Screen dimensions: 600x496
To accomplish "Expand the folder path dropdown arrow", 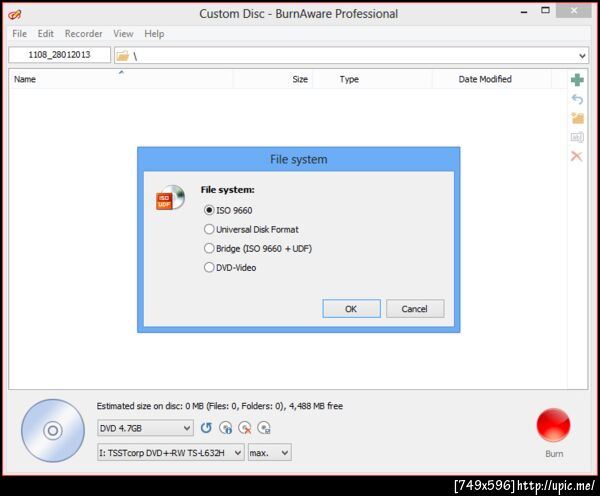I will click(582, 56).
